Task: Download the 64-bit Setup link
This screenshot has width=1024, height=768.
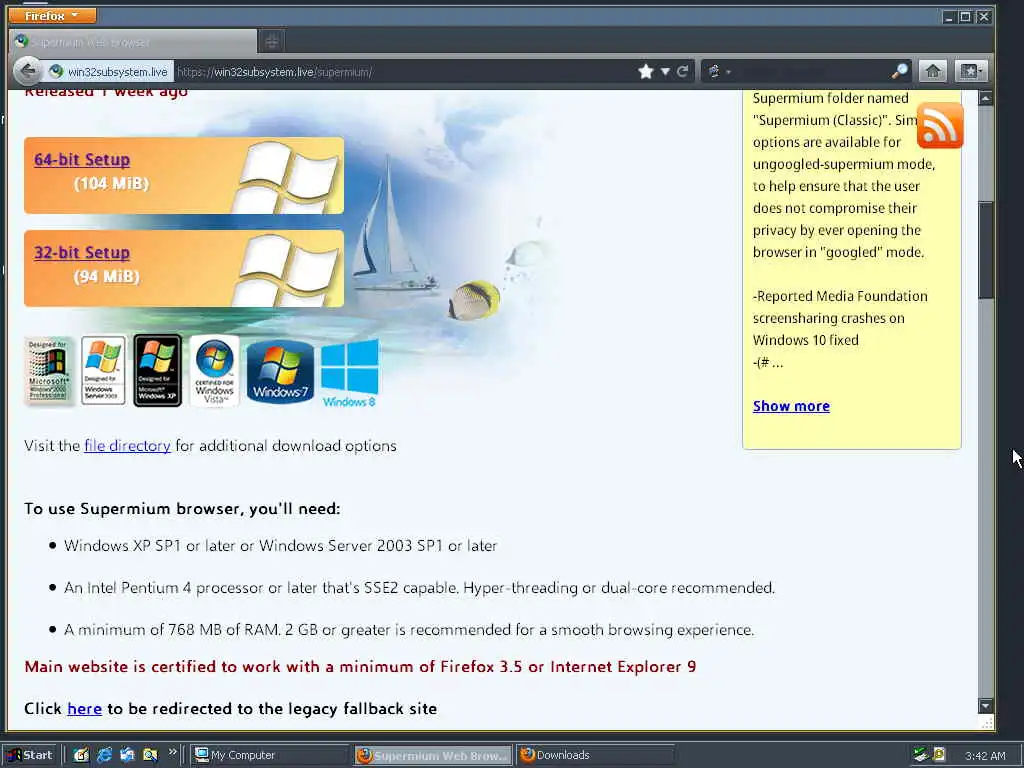Action: point(82,159)
